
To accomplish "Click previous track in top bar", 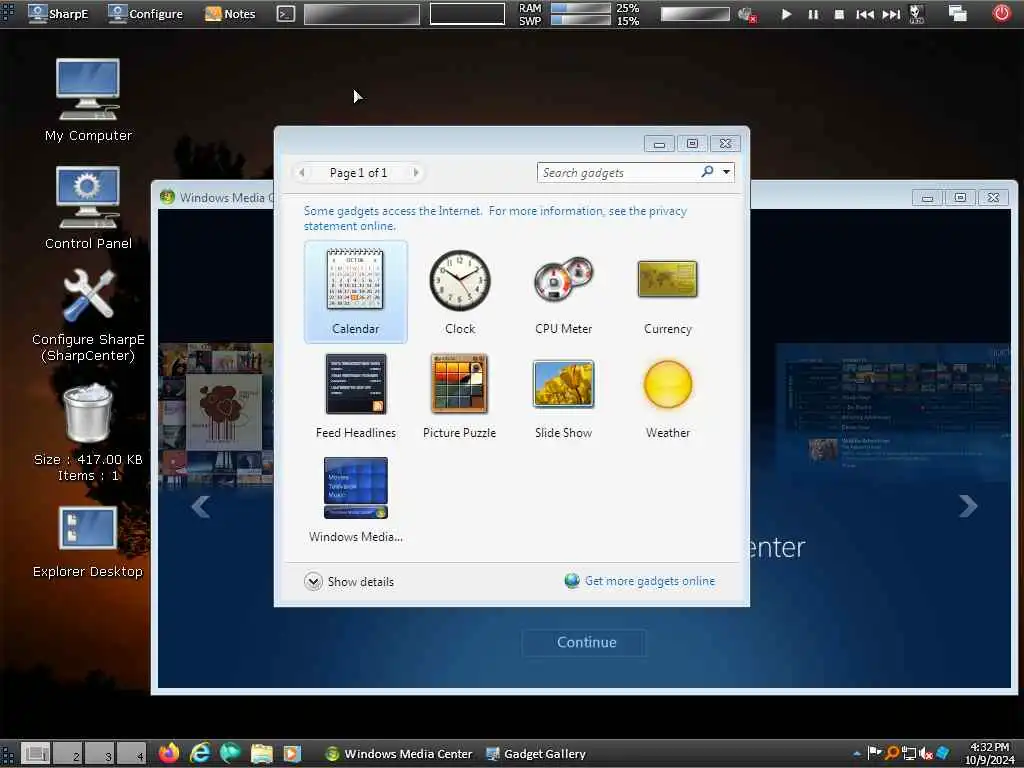I will [x=865, y=14].
